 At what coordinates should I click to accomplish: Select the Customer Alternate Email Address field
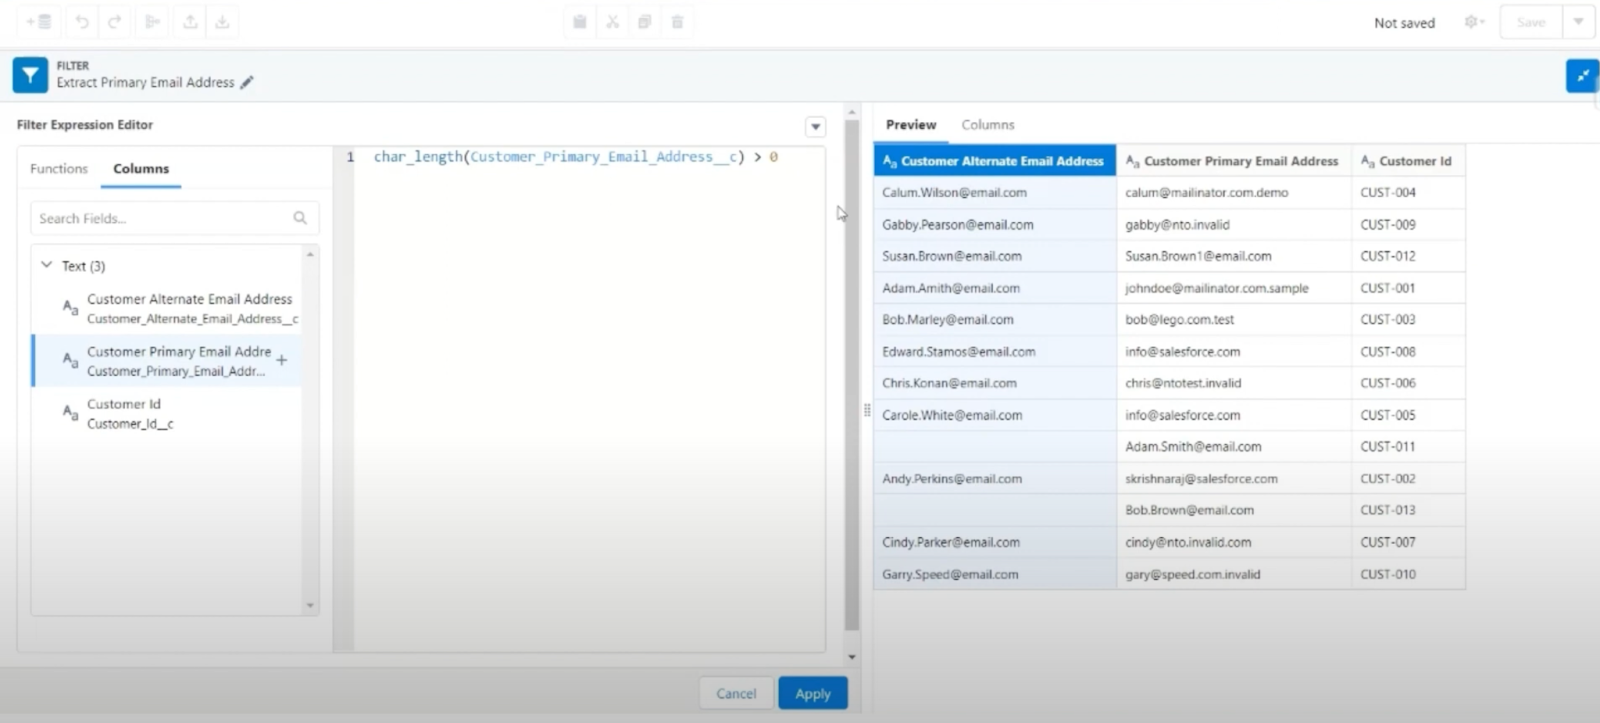click(x=167, y=308)
